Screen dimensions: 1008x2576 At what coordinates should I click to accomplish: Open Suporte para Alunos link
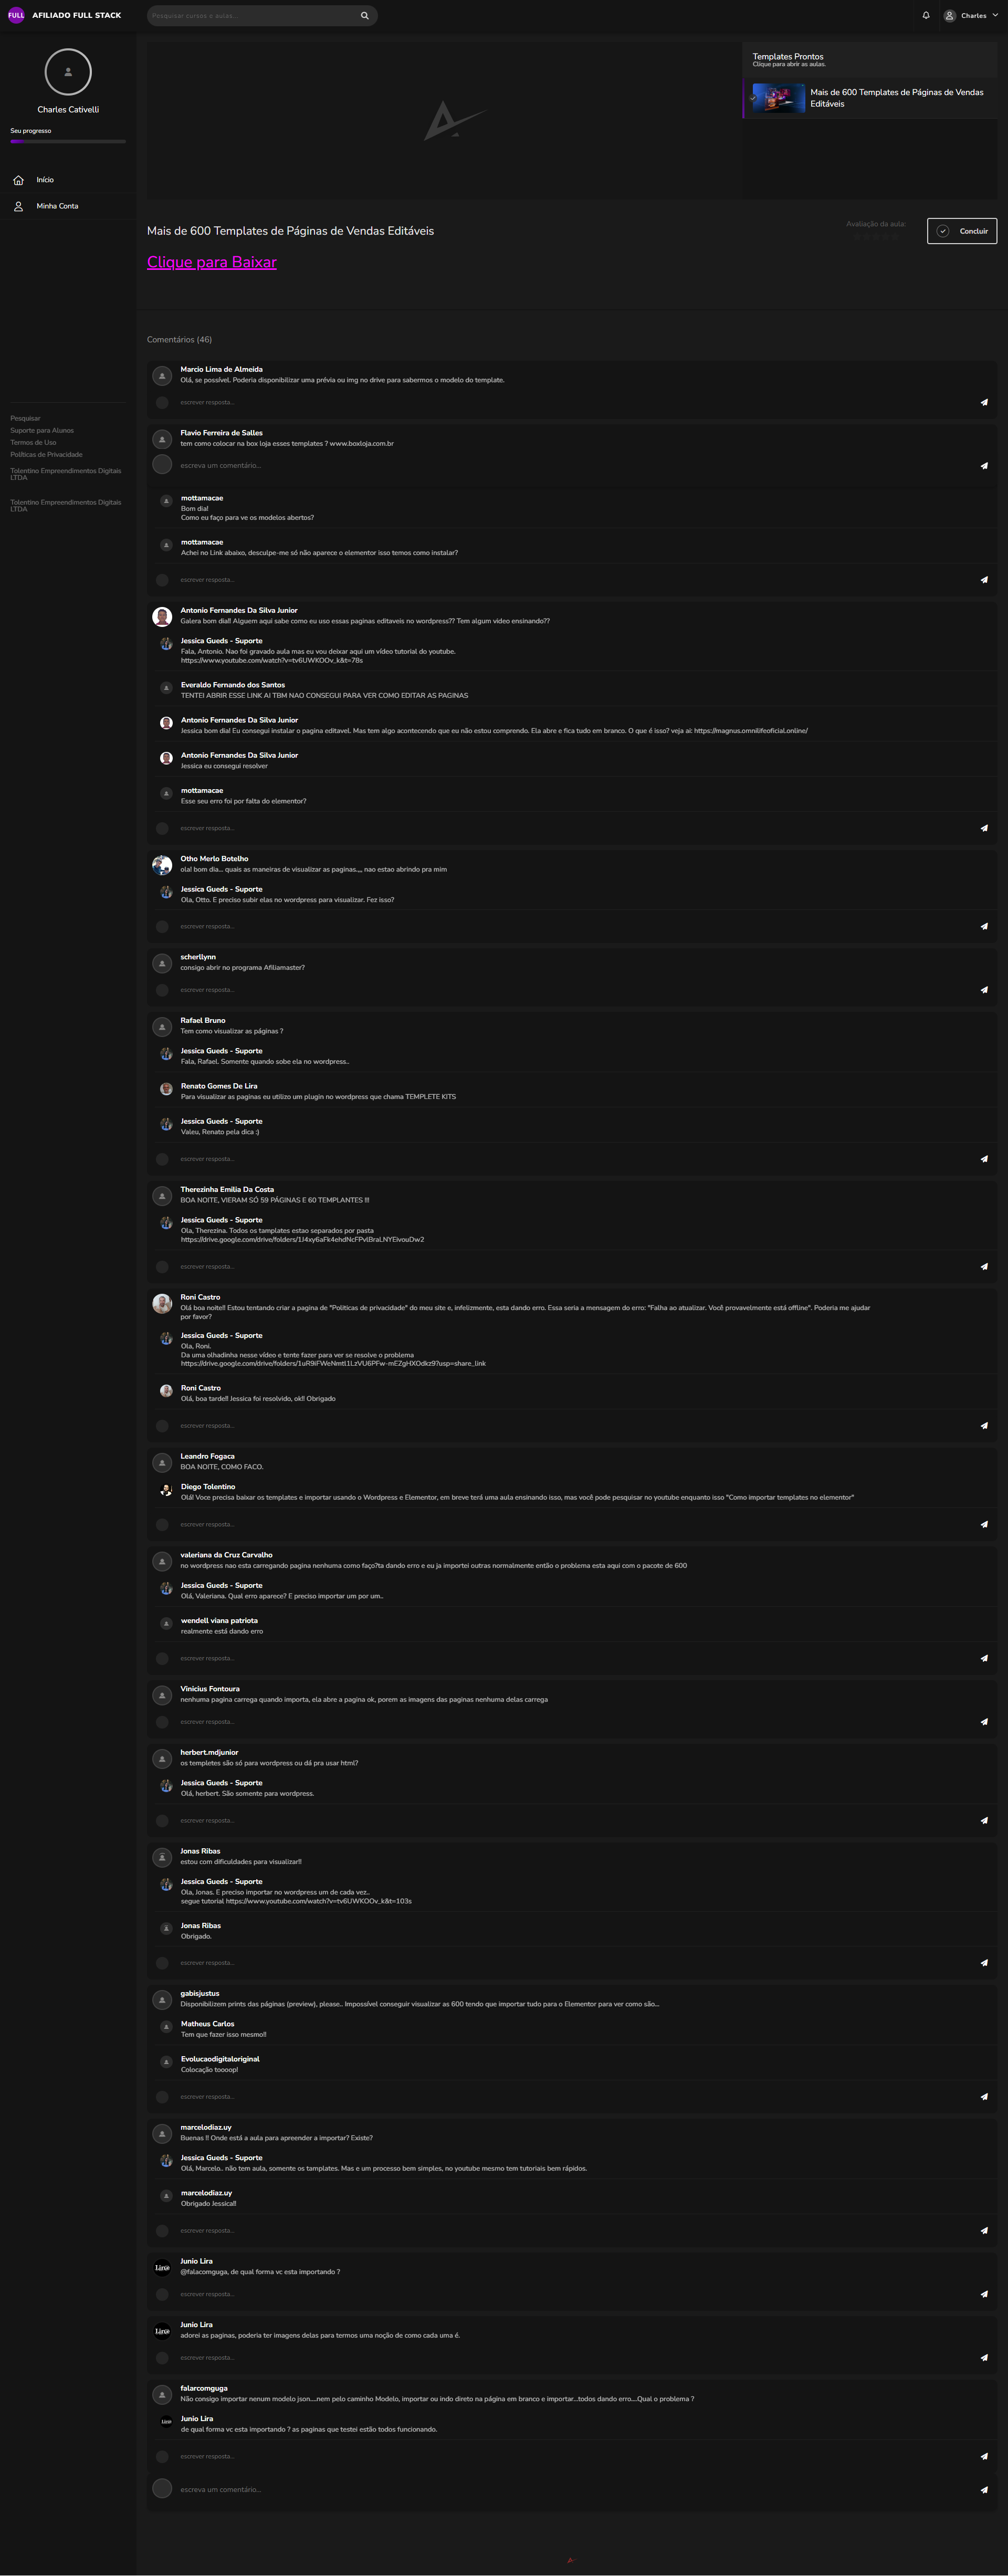coord(42,431)
